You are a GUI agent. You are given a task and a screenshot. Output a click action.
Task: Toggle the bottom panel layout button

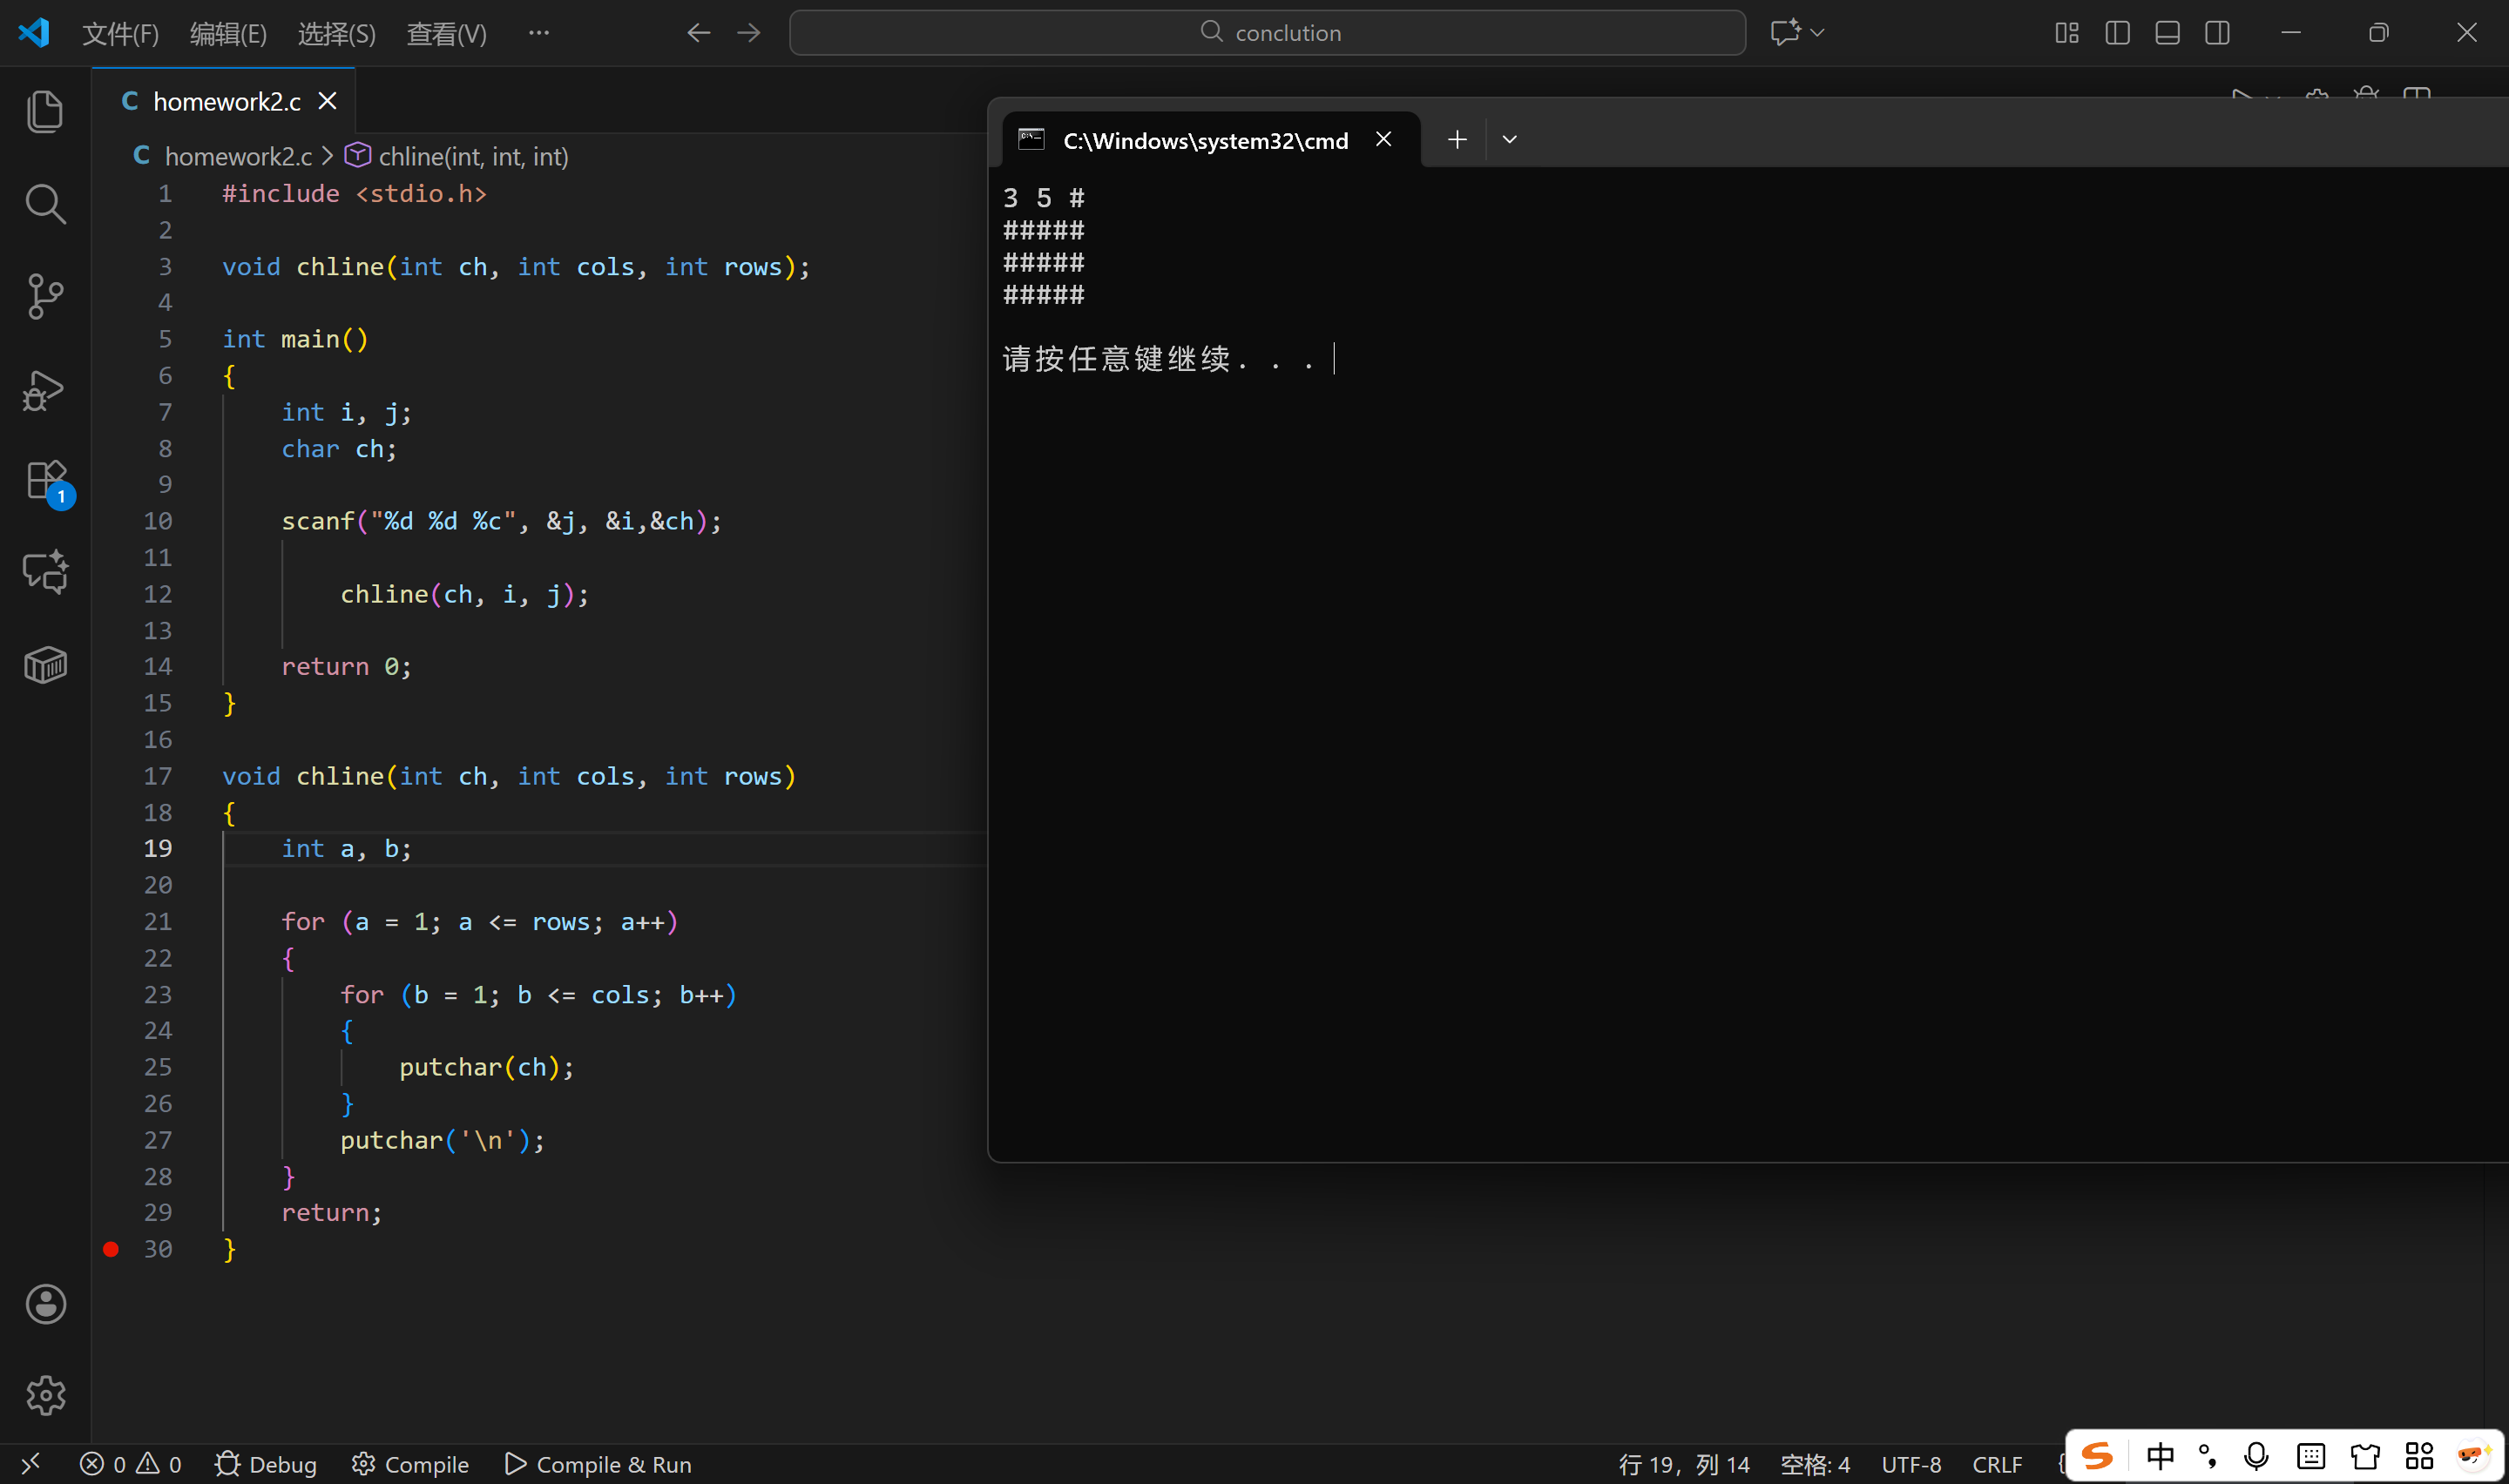tap(2167, 33)
